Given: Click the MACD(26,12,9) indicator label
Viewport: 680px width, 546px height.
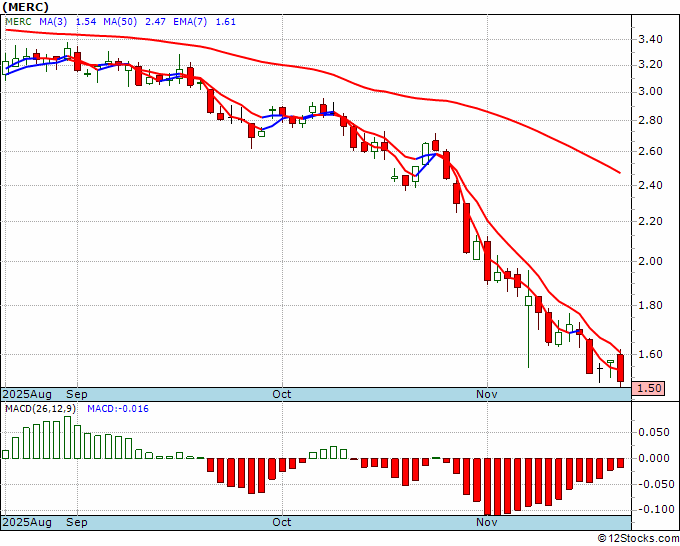Looking at the screenshot, I should pos(41,409).
